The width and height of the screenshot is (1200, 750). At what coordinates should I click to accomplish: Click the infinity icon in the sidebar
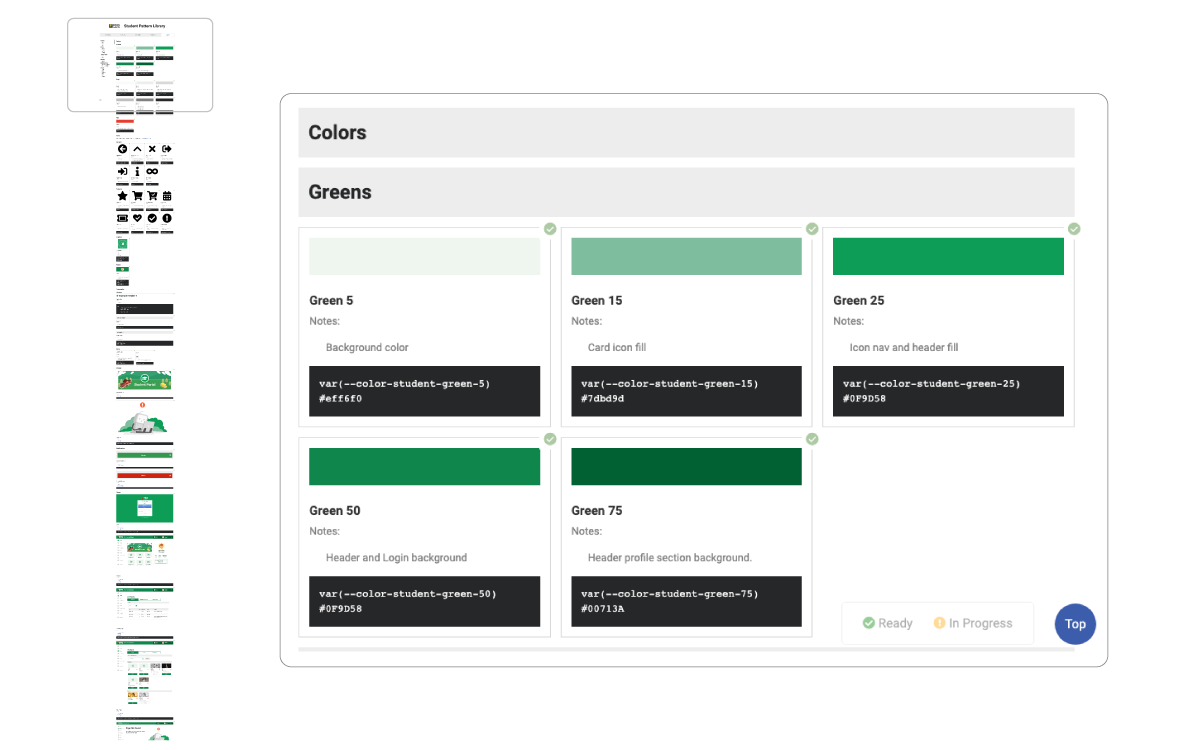(x=151, y=171)
